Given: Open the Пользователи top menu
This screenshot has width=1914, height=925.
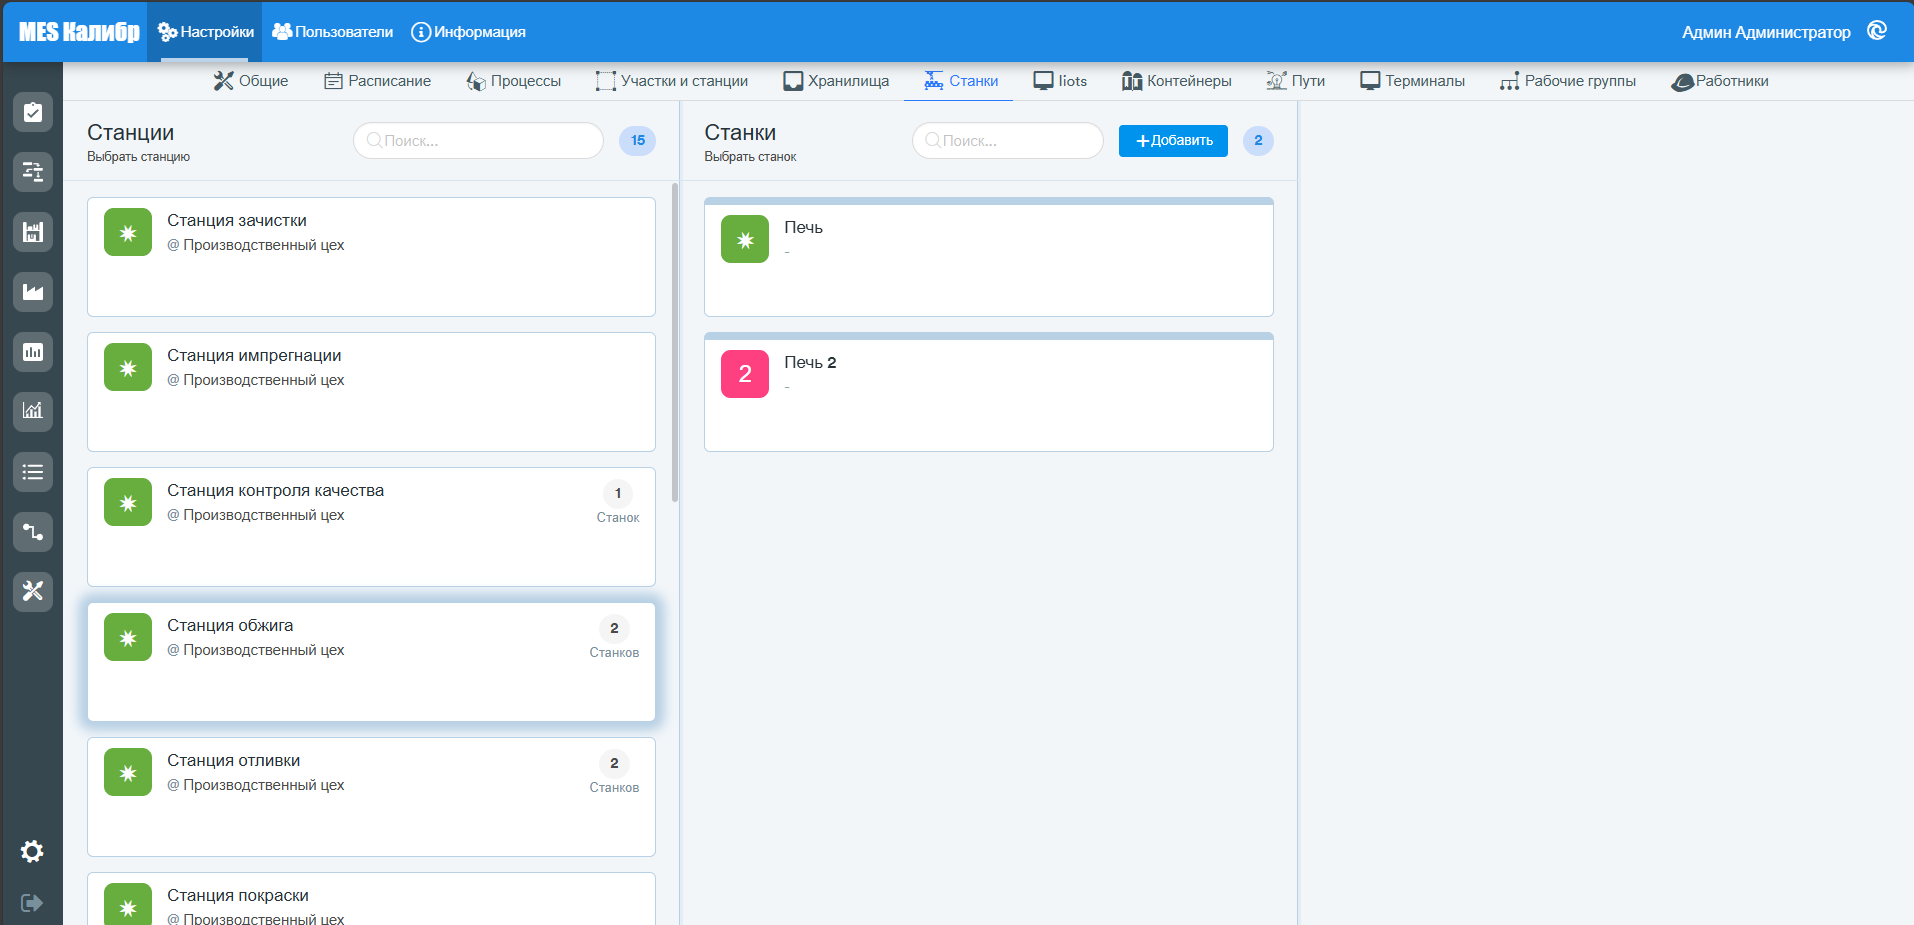Looking at the screenshot, I should pos(333,32).
